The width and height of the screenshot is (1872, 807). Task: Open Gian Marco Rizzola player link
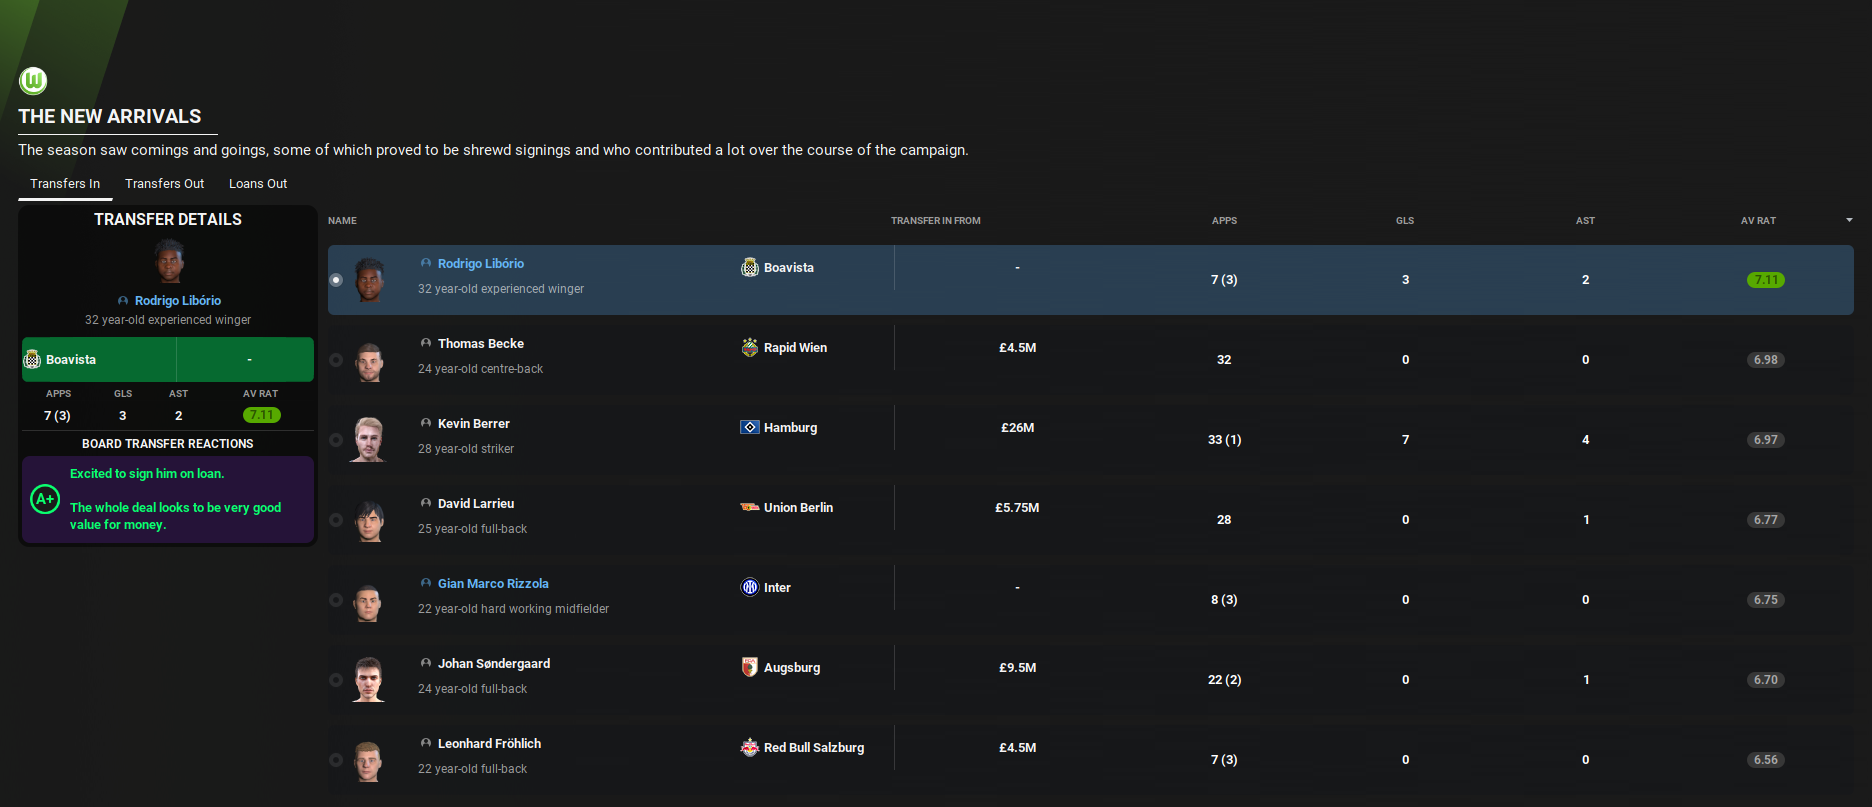[493, 584]
